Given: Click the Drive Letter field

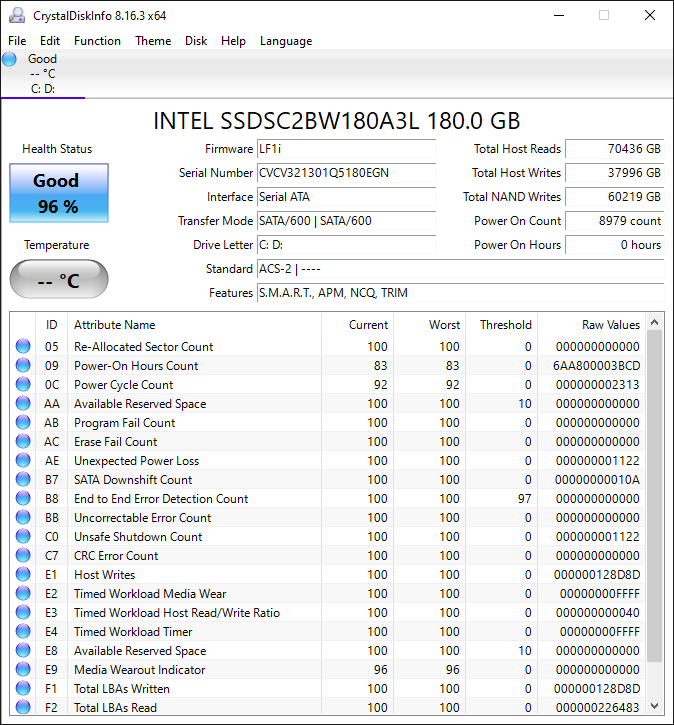Looking at the screenshot, I should coord(346,245).
